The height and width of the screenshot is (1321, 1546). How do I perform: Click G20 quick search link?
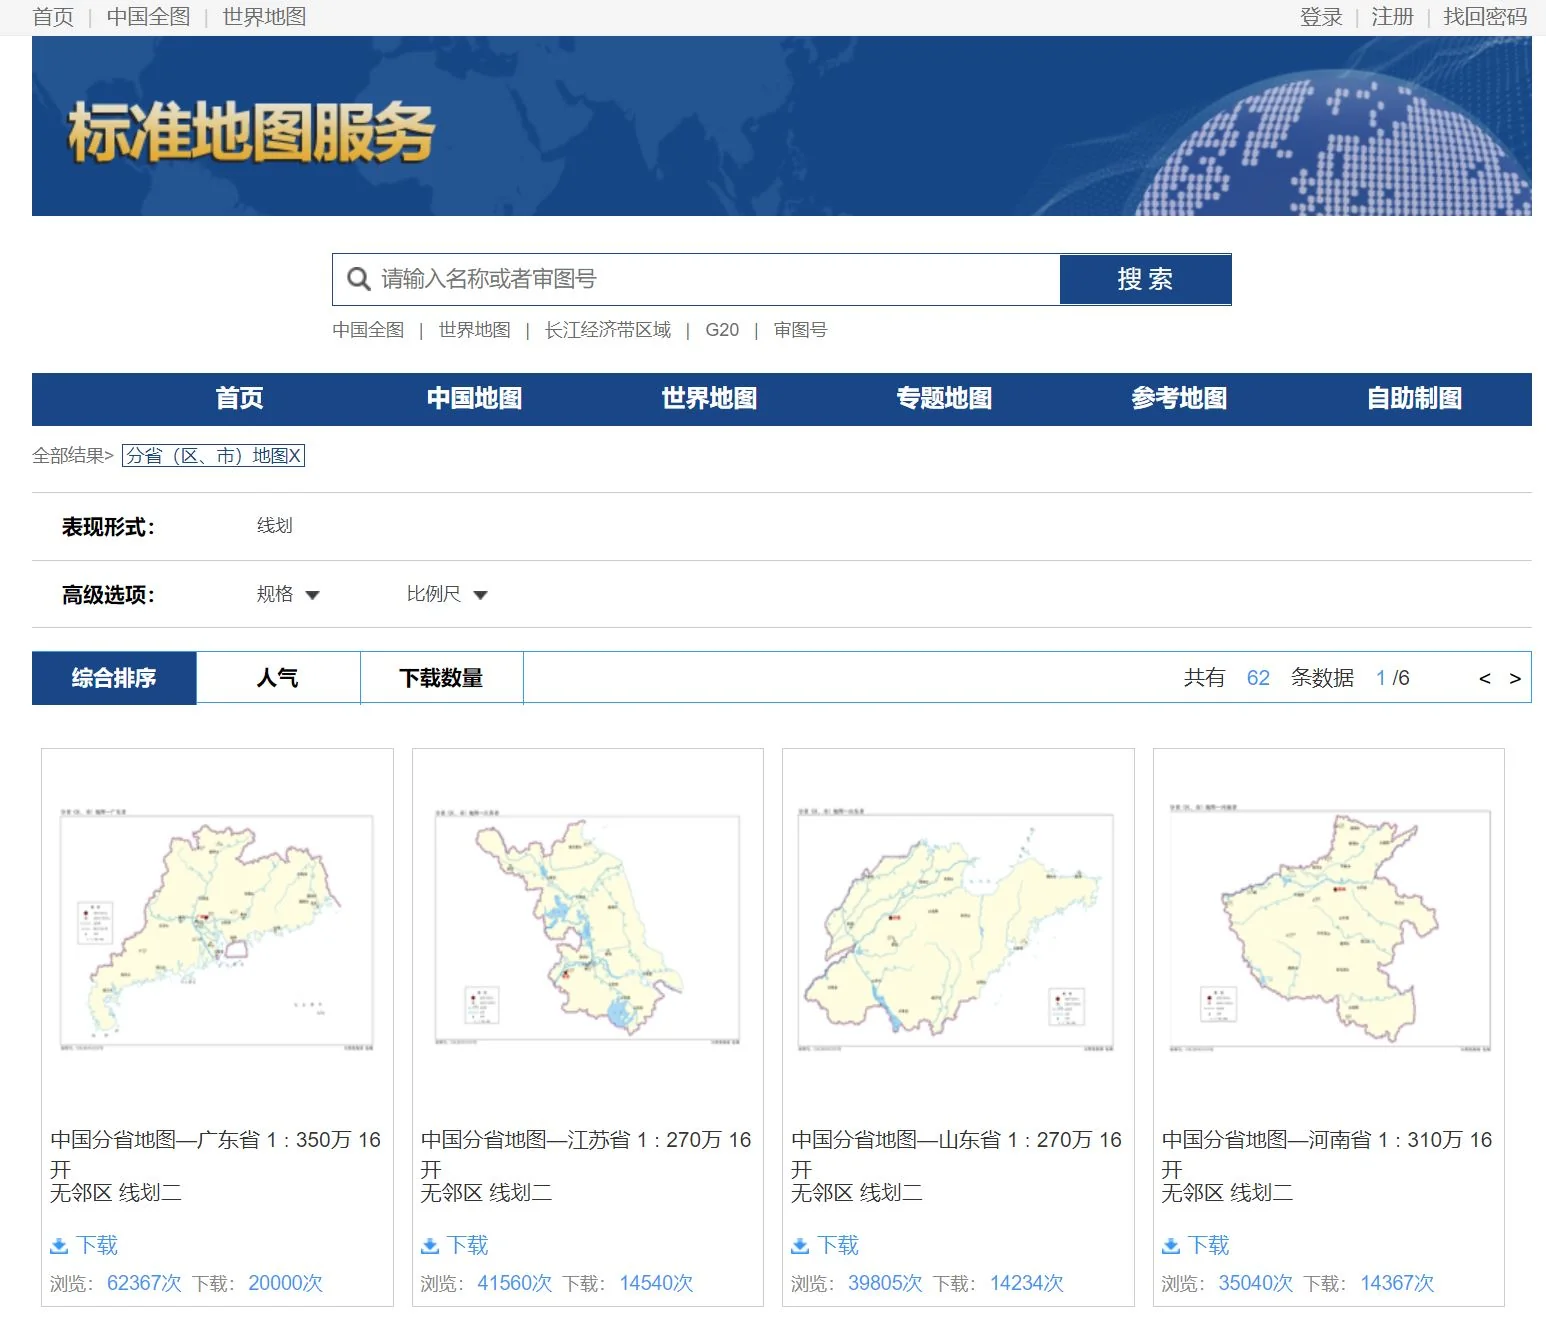[722, 330]
